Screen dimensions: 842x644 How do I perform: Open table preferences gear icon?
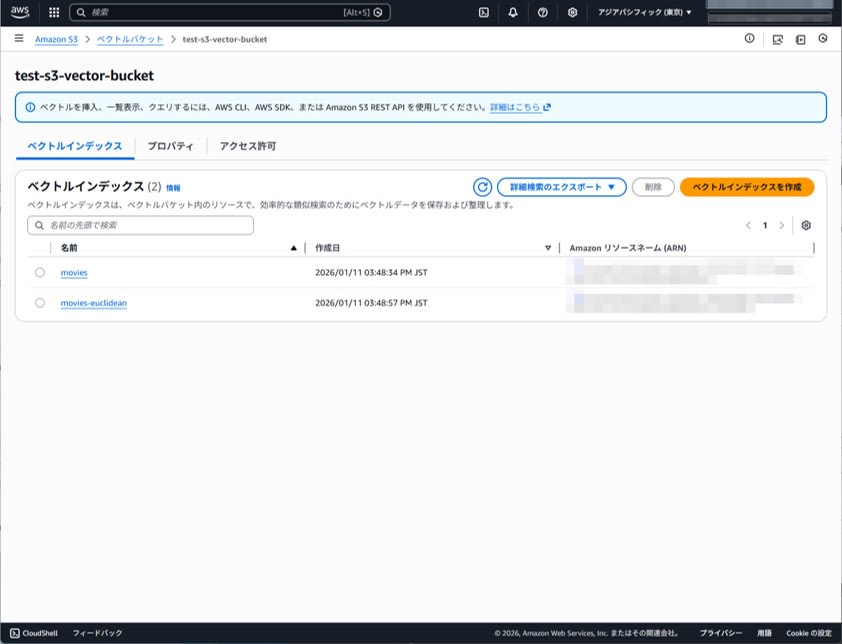pos(806,225)
